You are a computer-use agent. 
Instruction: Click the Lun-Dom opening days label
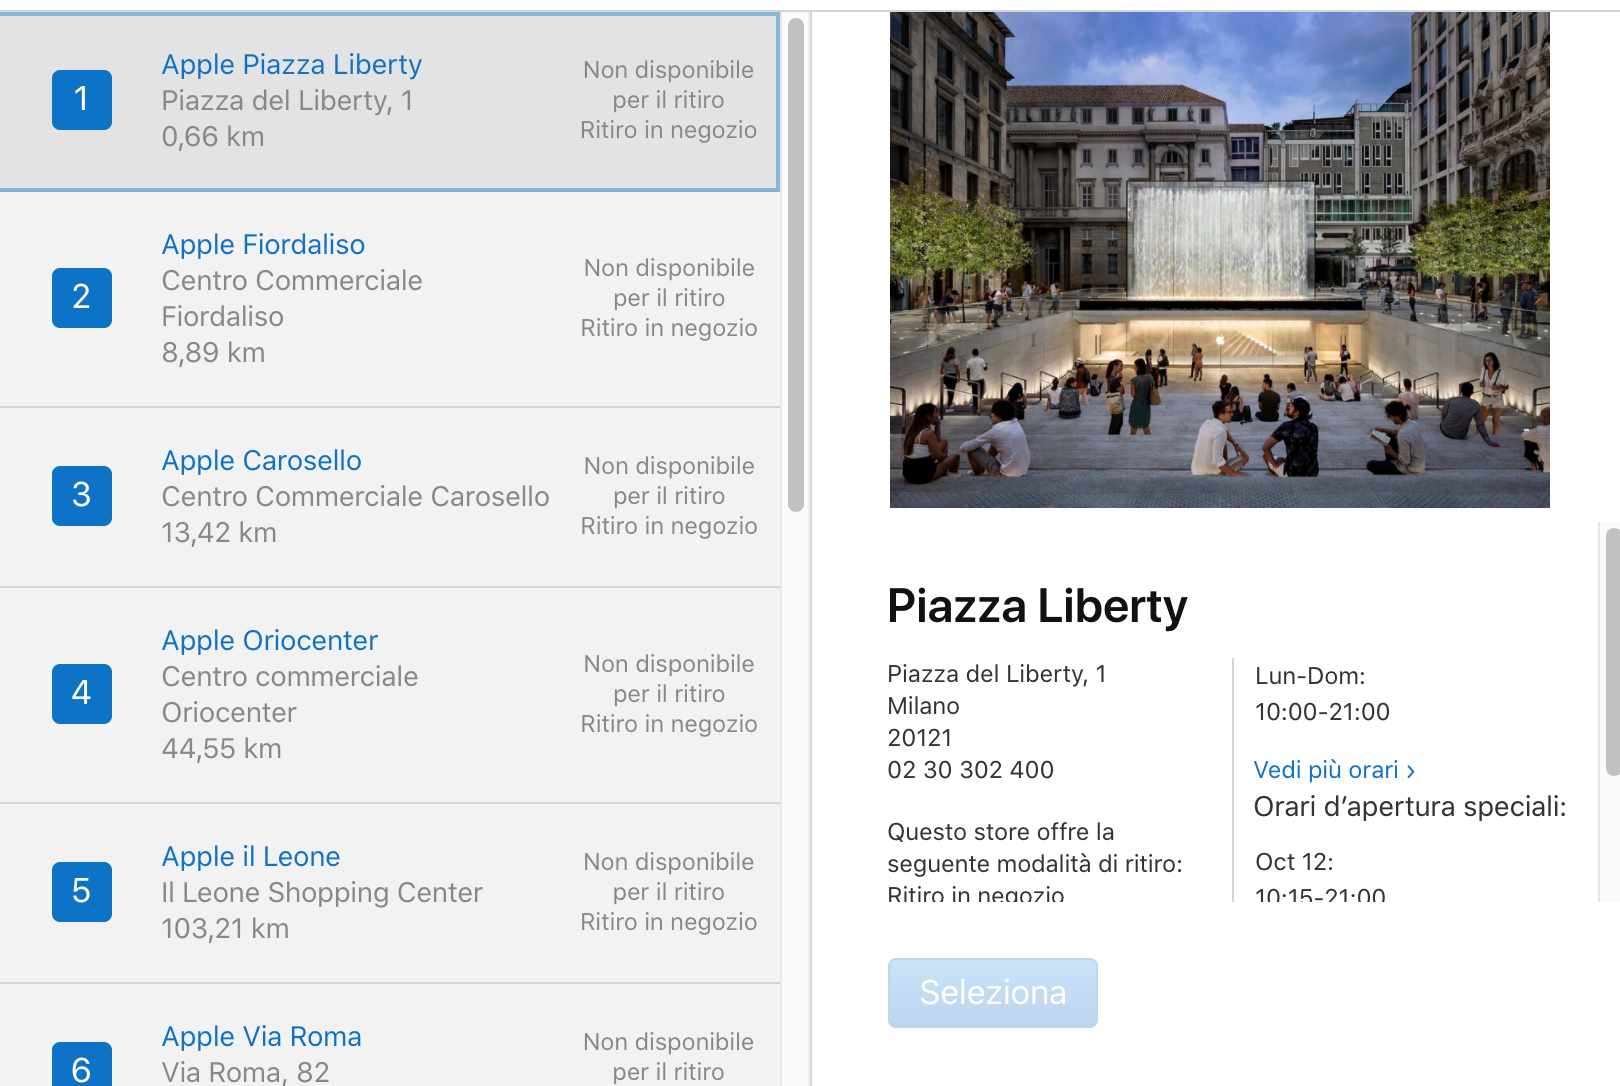[x=1310, y=676]
